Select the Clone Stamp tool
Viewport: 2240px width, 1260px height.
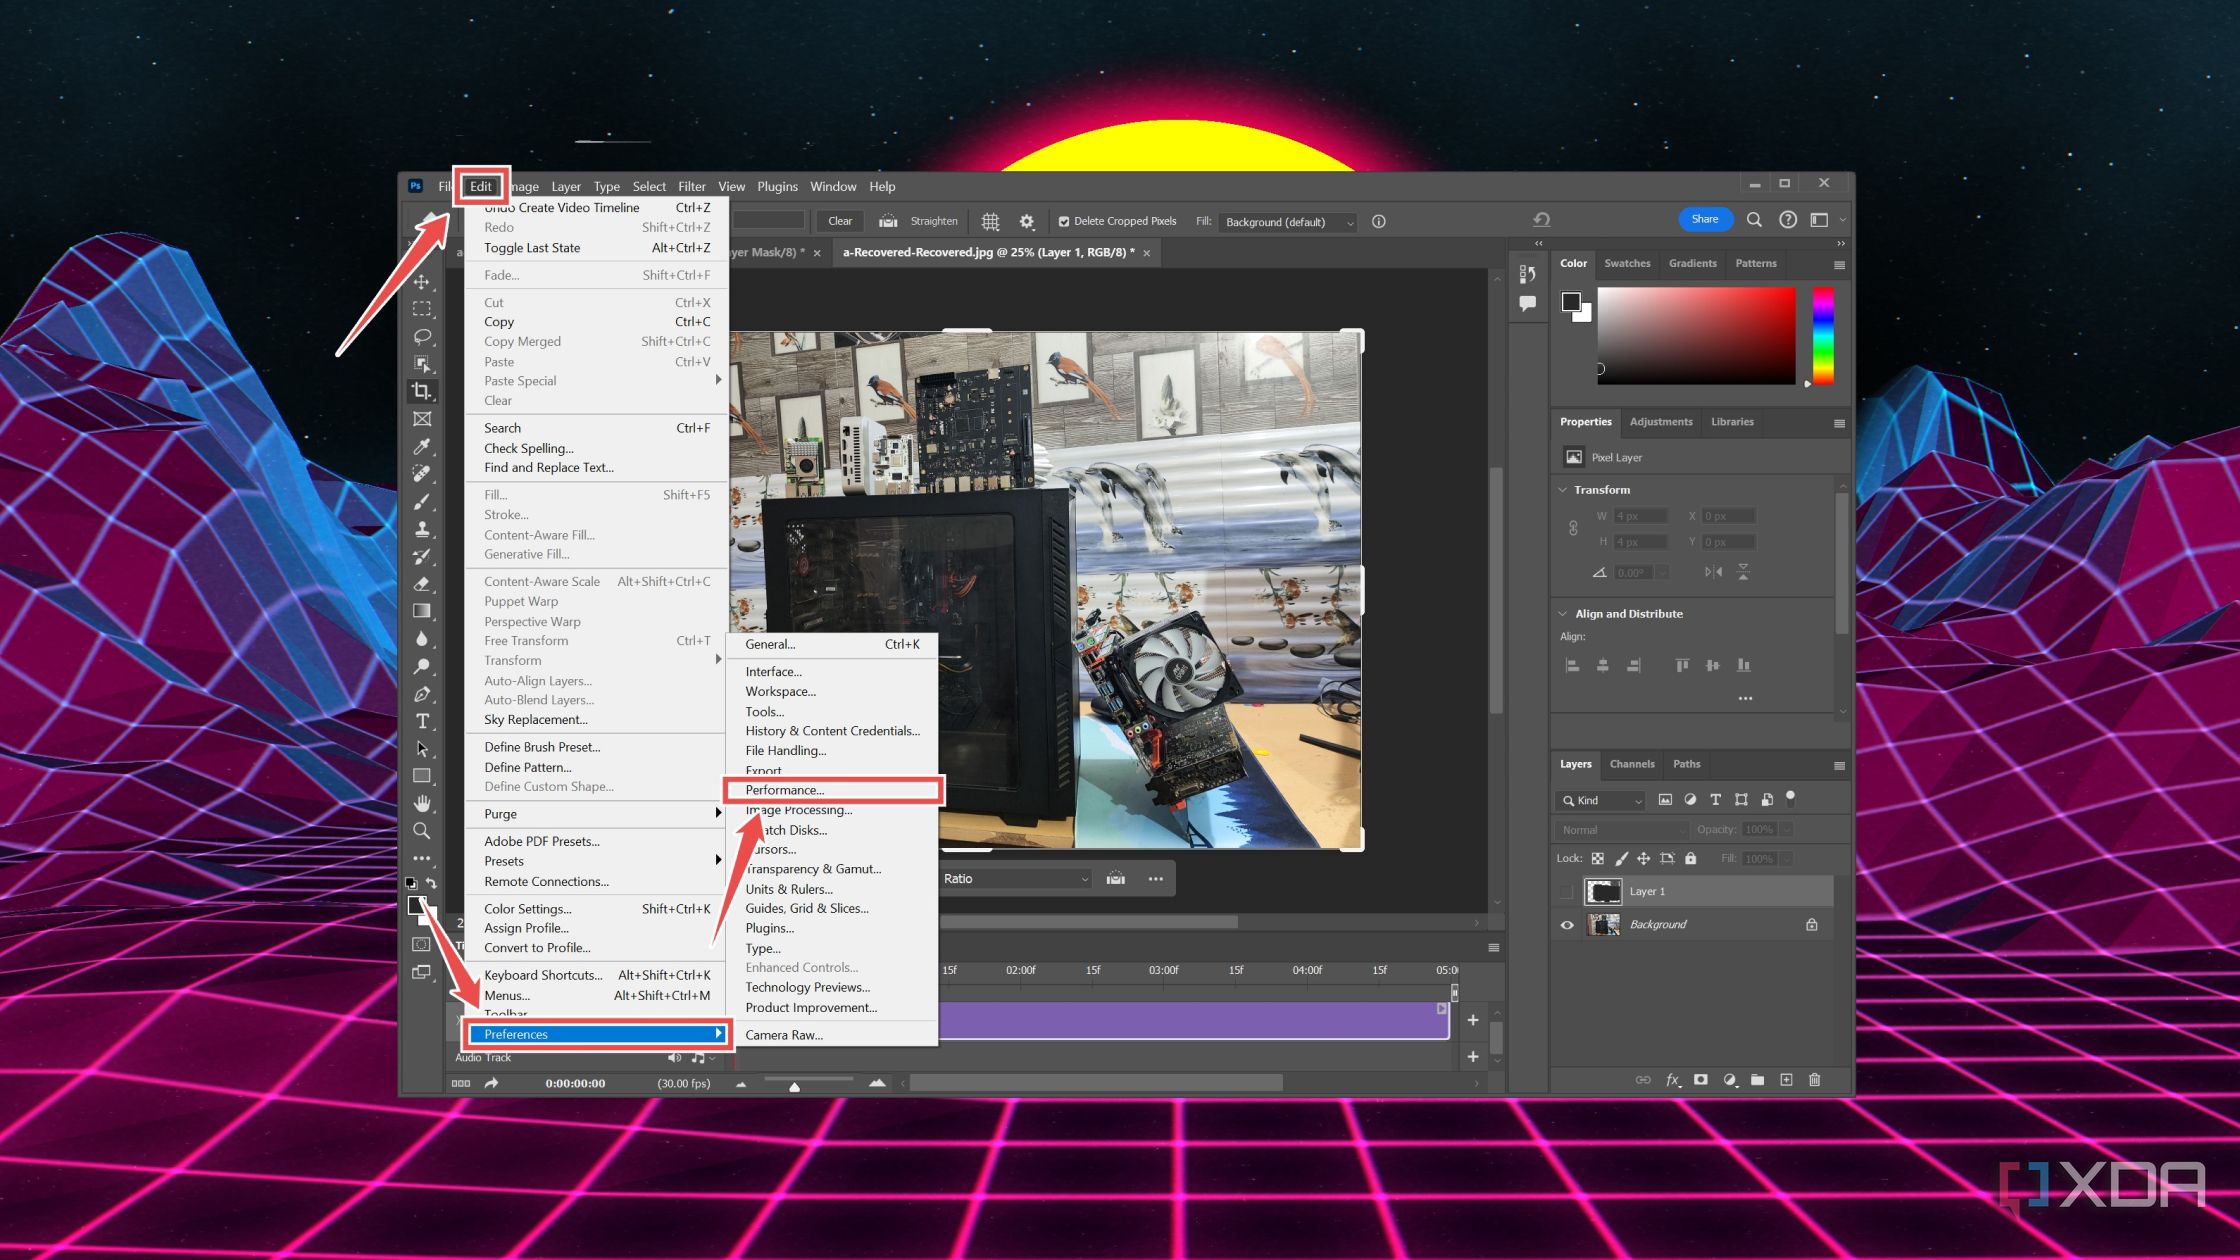point(422,529)
